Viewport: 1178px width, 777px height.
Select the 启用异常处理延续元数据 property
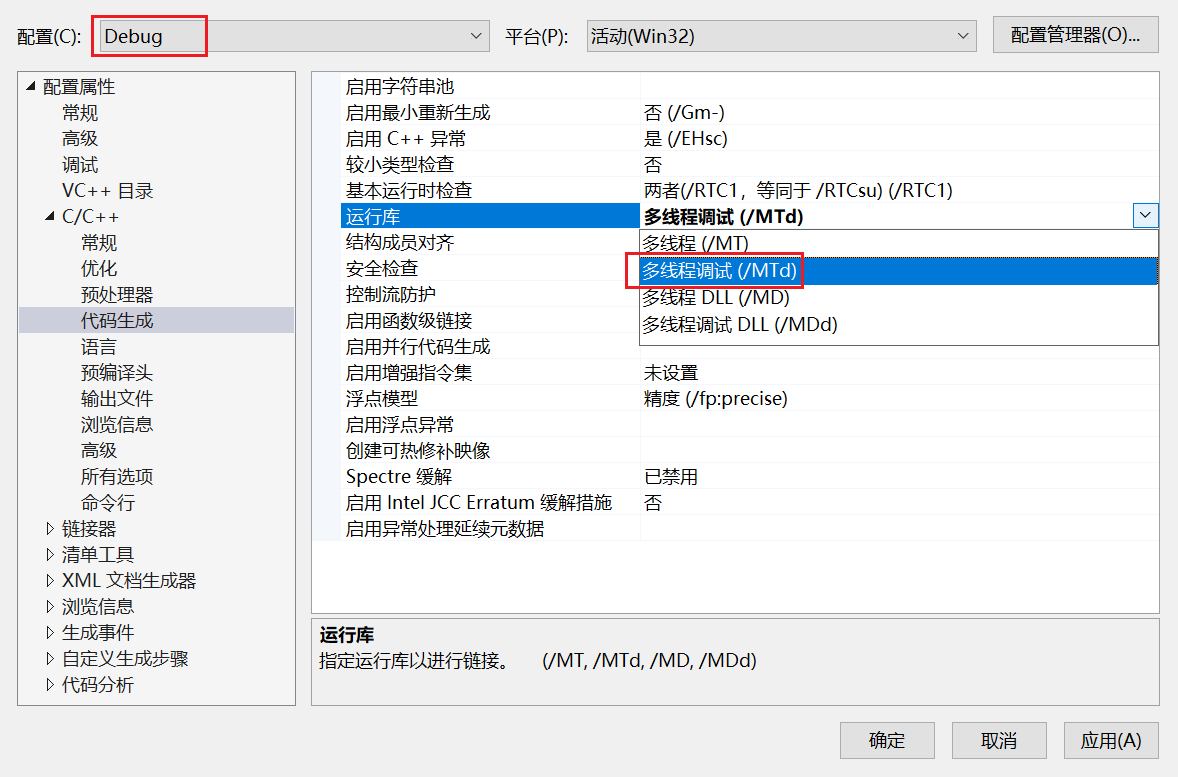(445, 528)
